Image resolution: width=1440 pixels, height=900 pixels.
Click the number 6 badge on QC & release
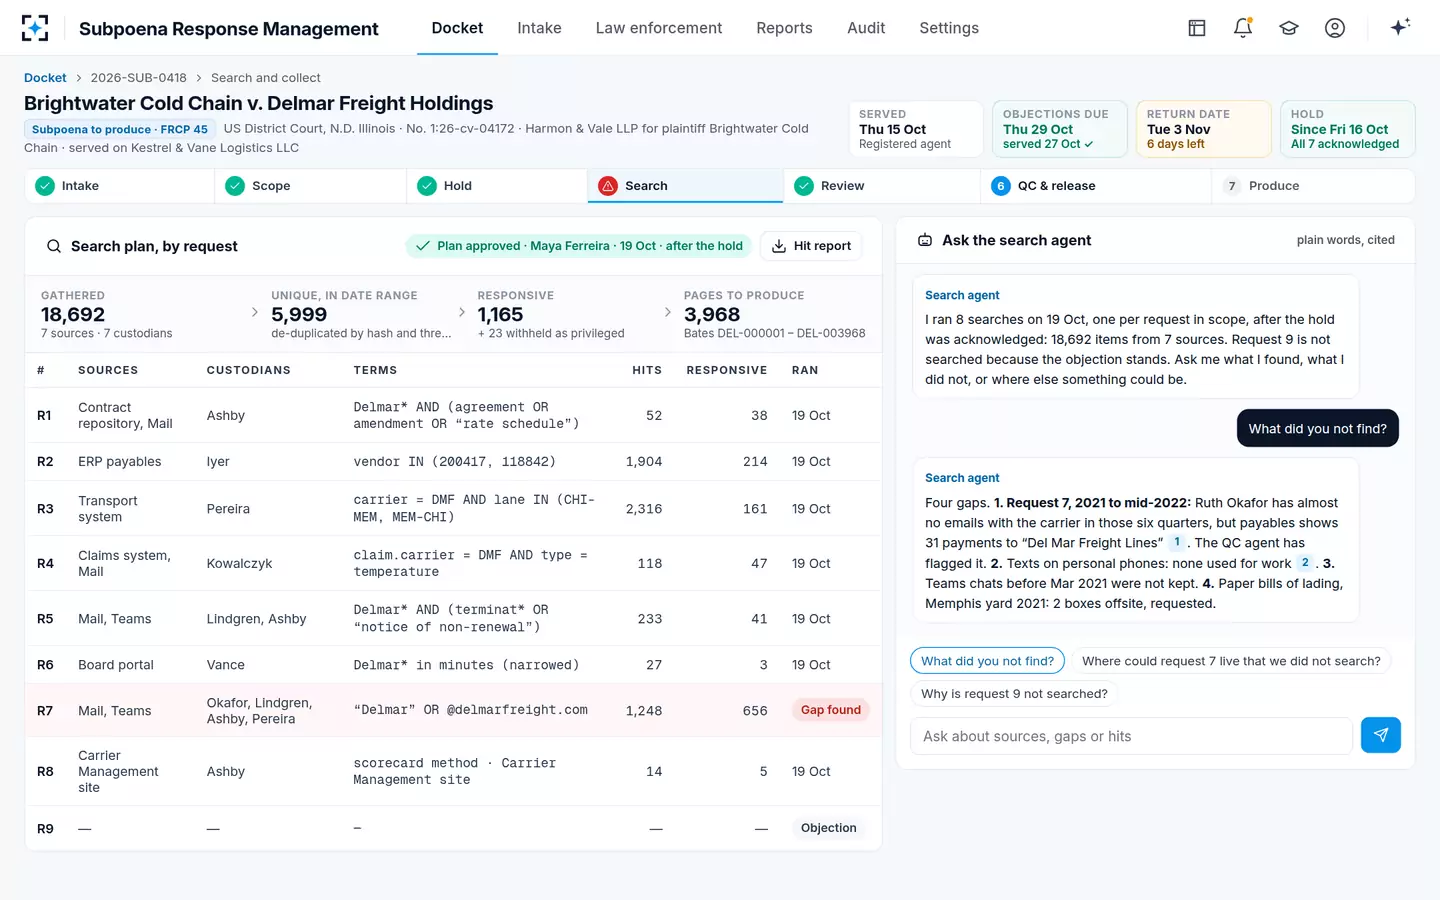[x=1001, y=186]
